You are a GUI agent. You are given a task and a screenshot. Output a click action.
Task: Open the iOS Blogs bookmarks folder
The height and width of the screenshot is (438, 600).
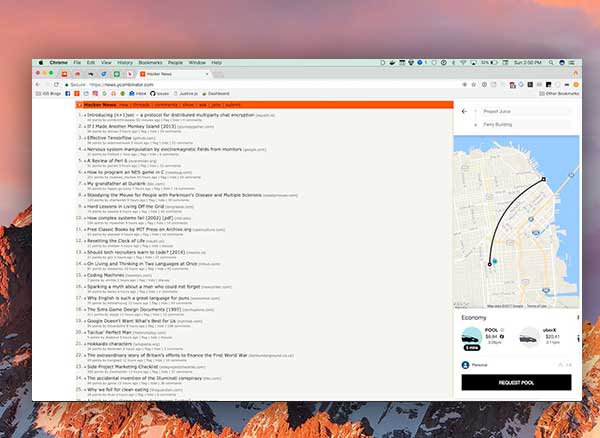pyautogui.click(x=48, y=93)
